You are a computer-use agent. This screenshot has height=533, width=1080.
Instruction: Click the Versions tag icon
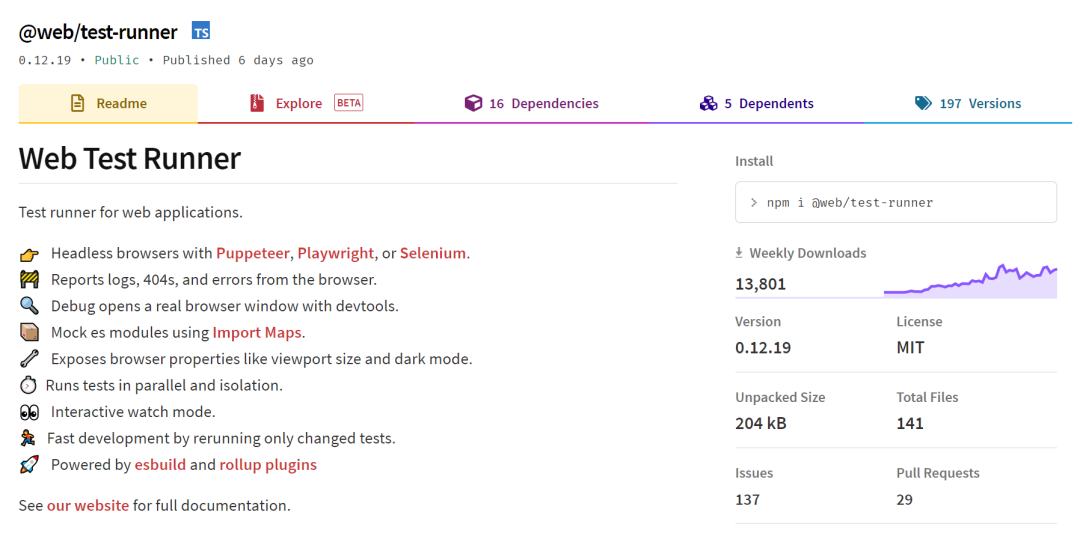[923, 103]
